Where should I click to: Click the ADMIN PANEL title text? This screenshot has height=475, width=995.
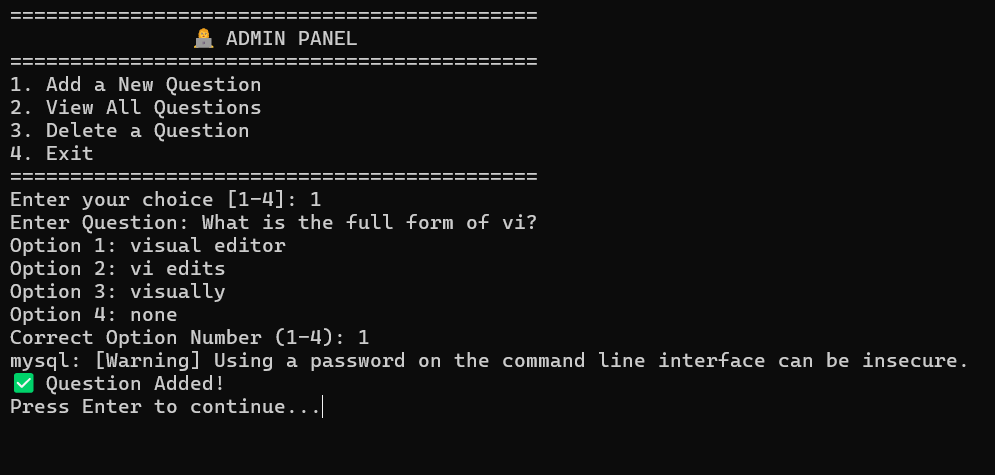291,39
